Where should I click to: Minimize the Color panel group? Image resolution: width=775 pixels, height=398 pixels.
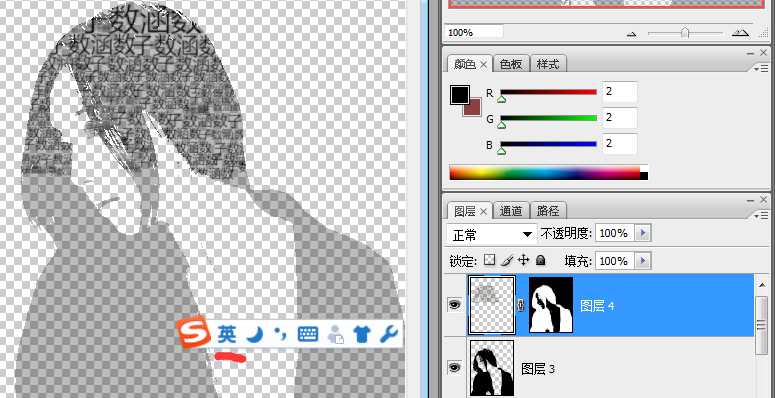(x=750, y=53)
